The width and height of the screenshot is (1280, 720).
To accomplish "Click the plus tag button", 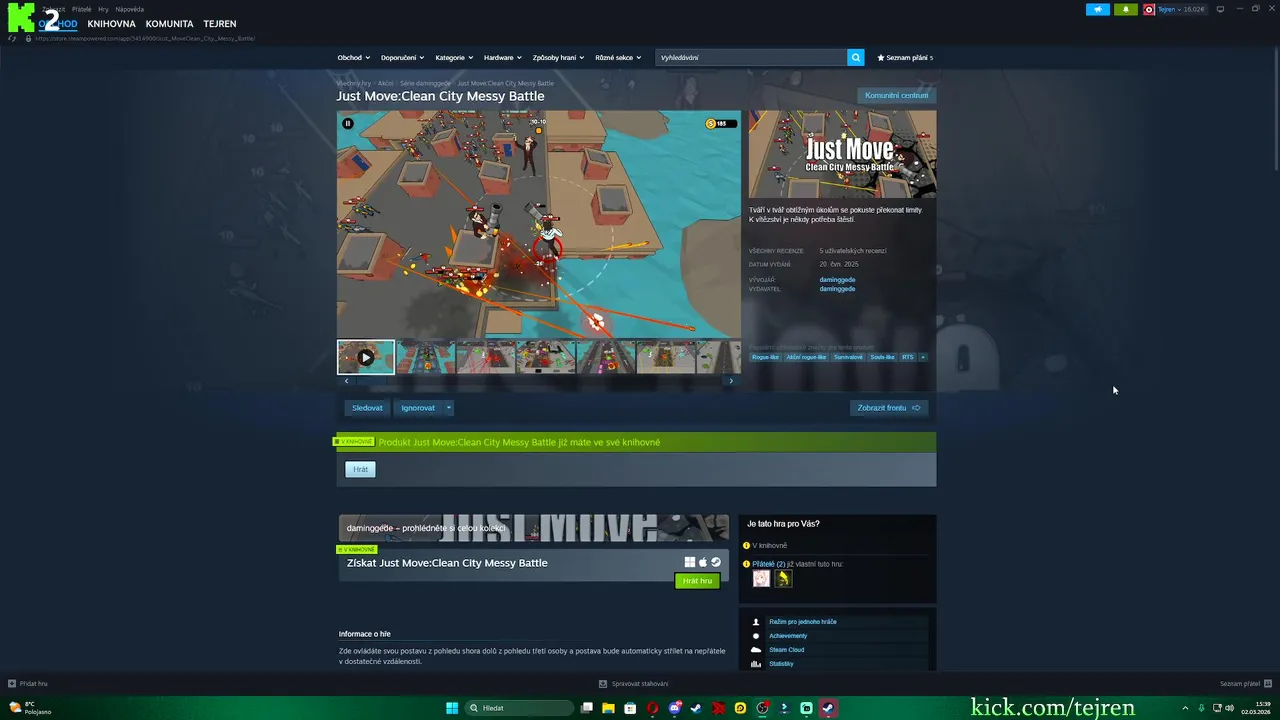I will pyautogui.click(x=923, y=357).
